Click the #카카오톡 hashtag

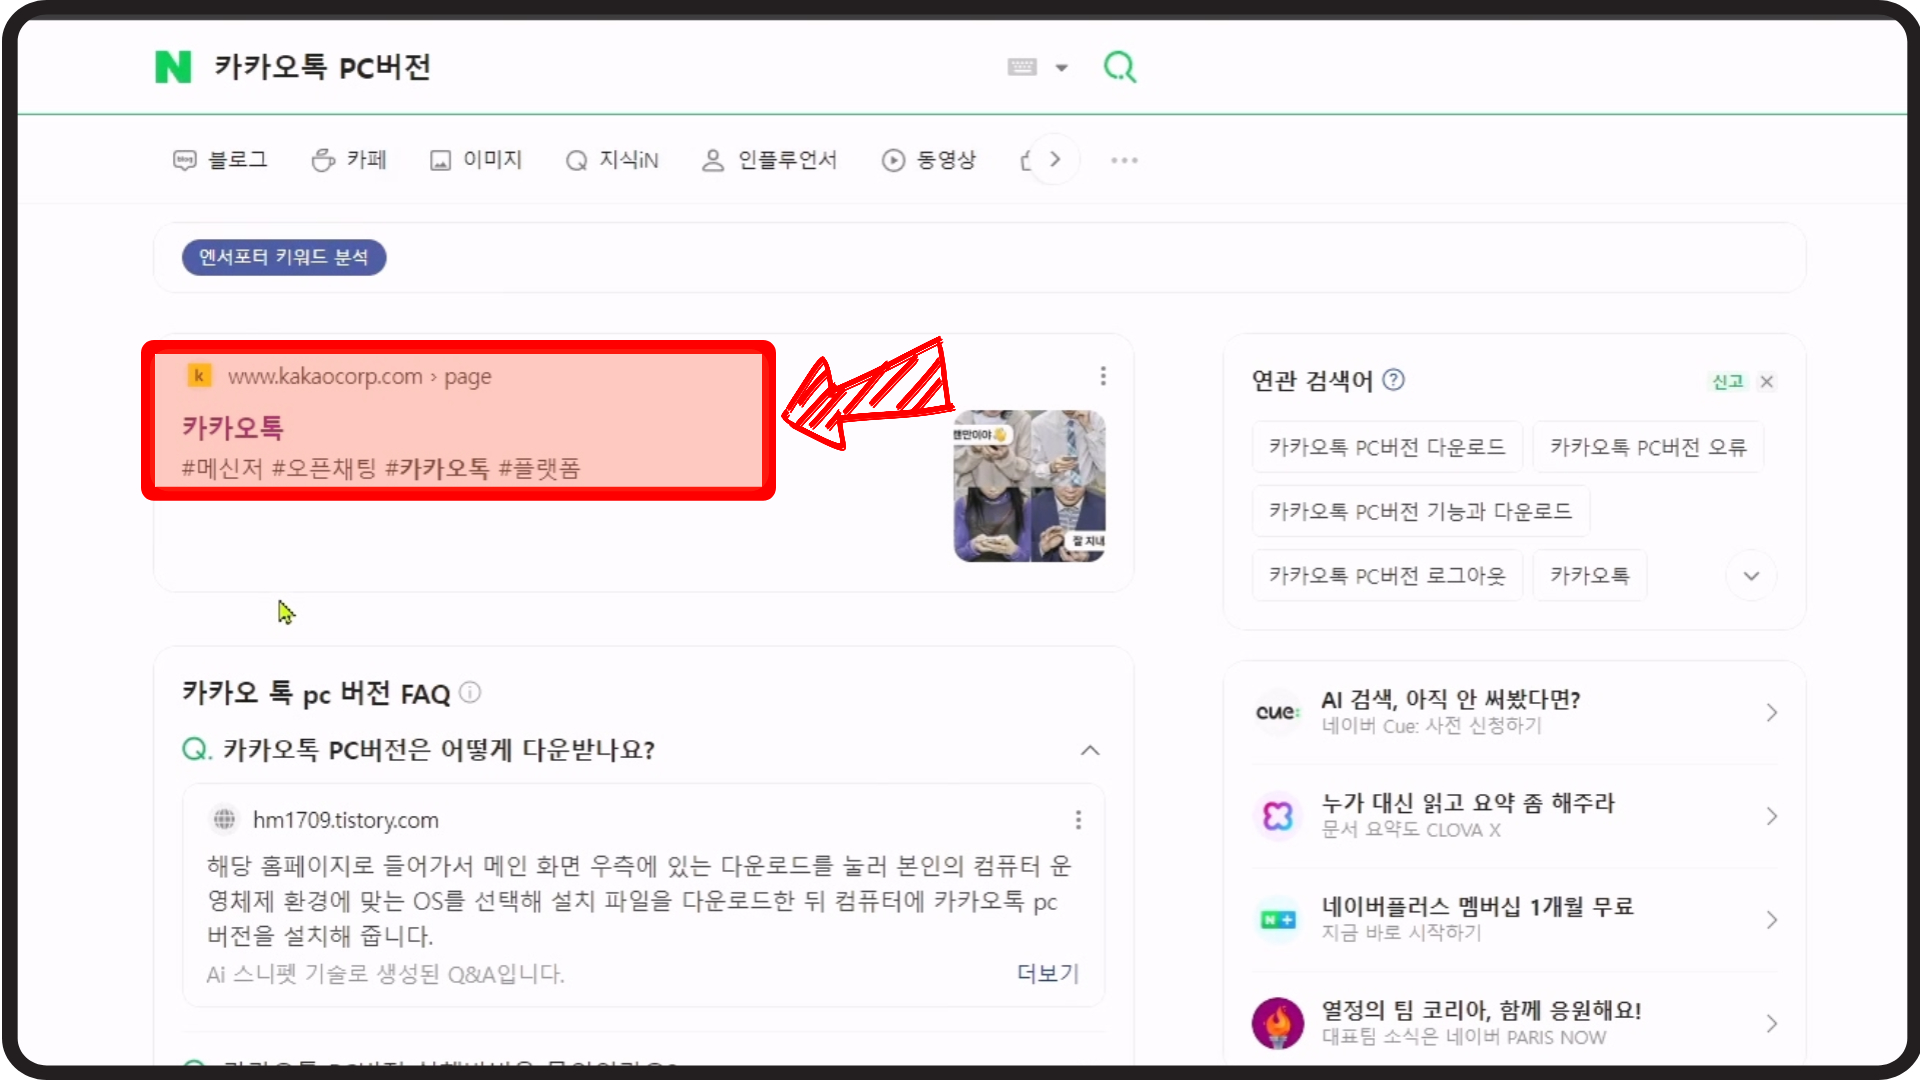[437, 468]
